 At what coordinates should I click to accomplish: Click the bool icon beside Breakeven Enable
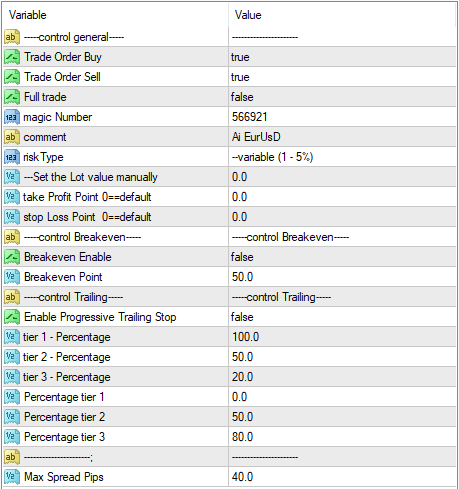[x=12, y=257]
